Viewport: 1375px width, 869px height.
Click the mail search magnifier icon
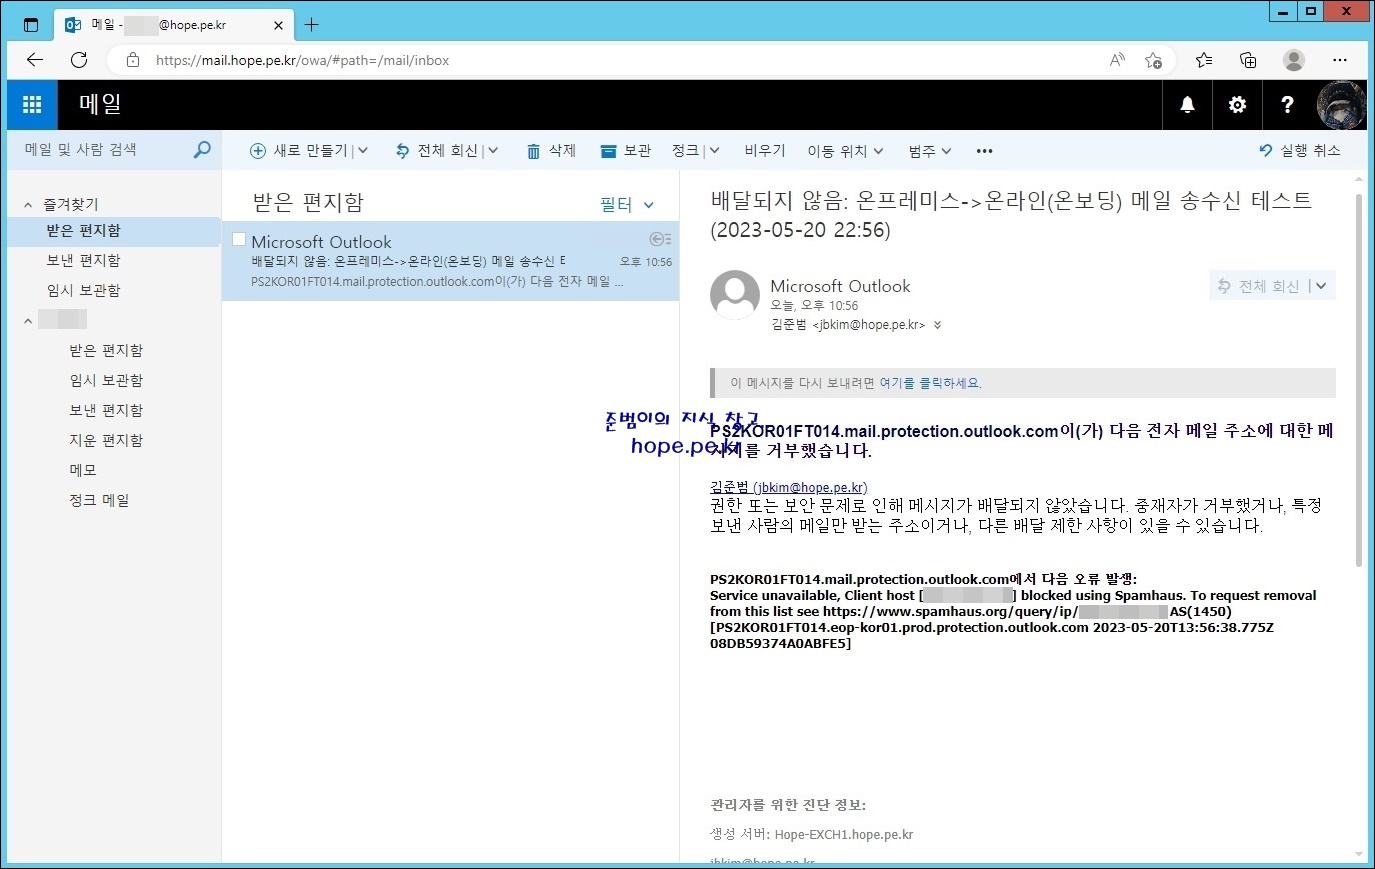pos(202,150)
